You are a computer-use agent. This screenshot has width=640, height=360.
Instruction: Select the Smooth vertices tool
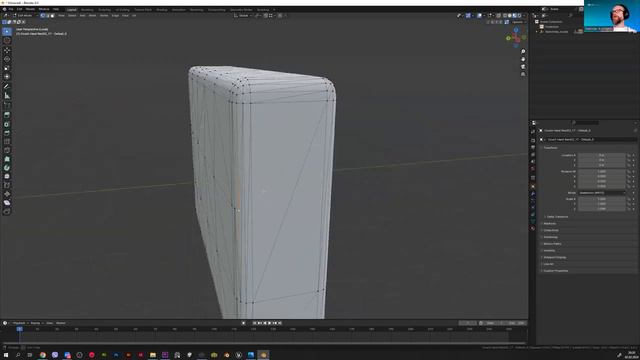click(7, 176)
